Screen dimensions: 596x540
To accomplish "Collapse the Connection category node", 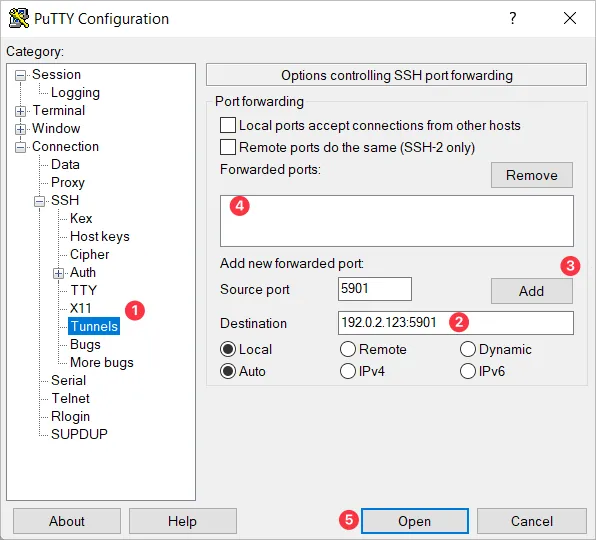I will click(x=21, y=147).
